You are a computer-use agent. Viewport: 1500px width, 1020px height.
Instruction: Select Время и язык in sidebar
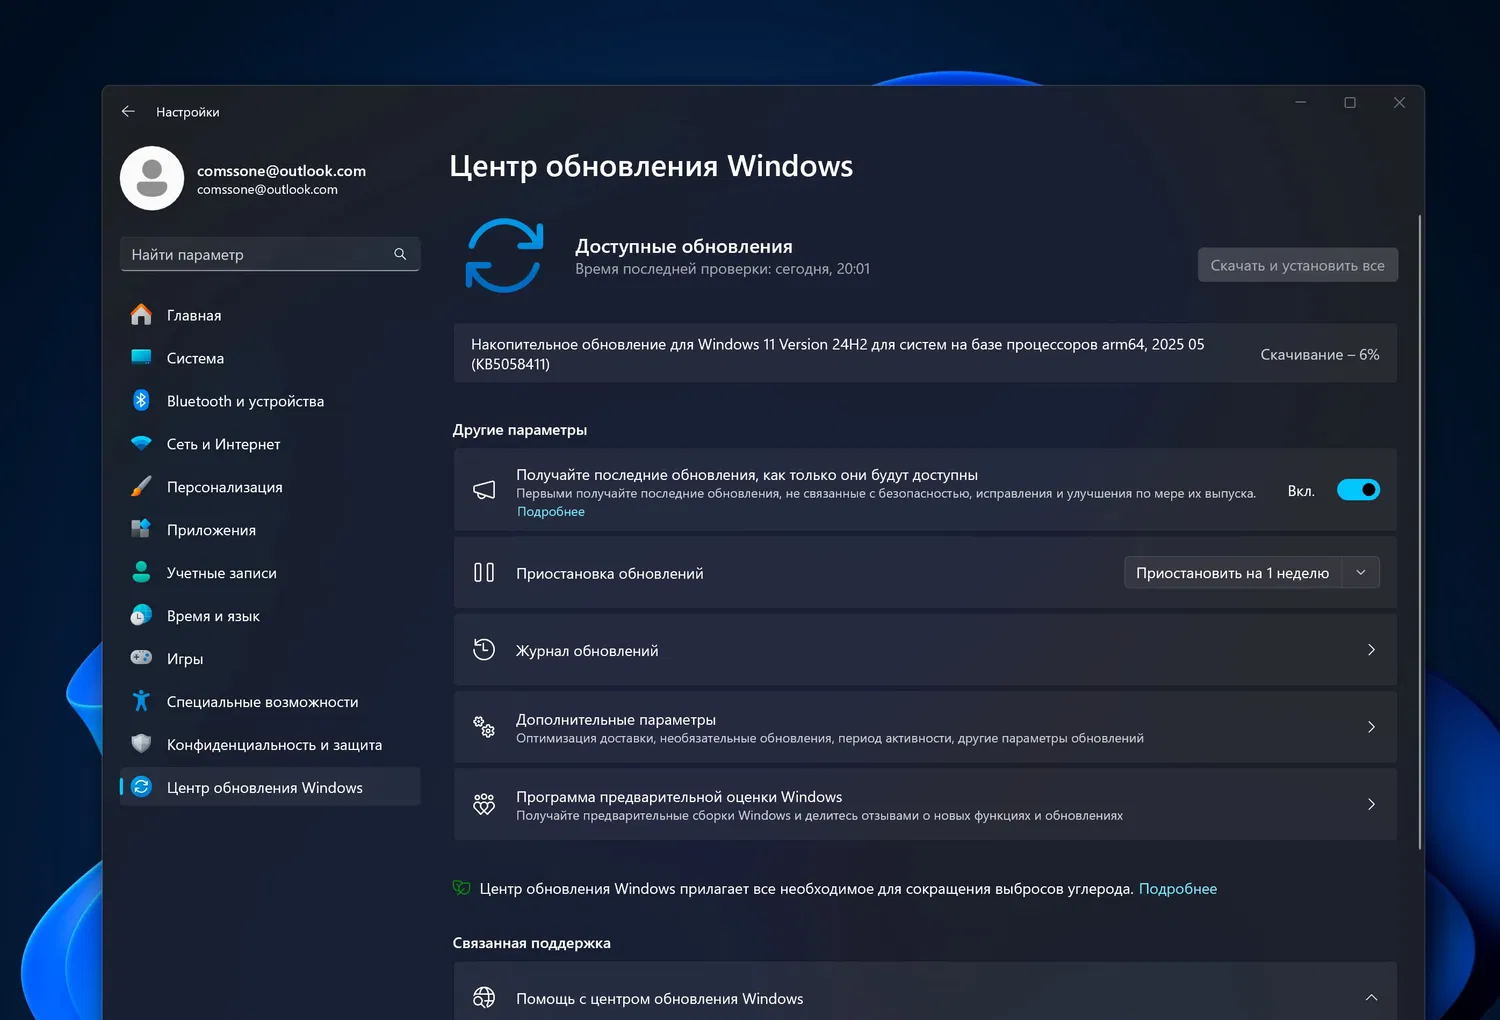270,616
